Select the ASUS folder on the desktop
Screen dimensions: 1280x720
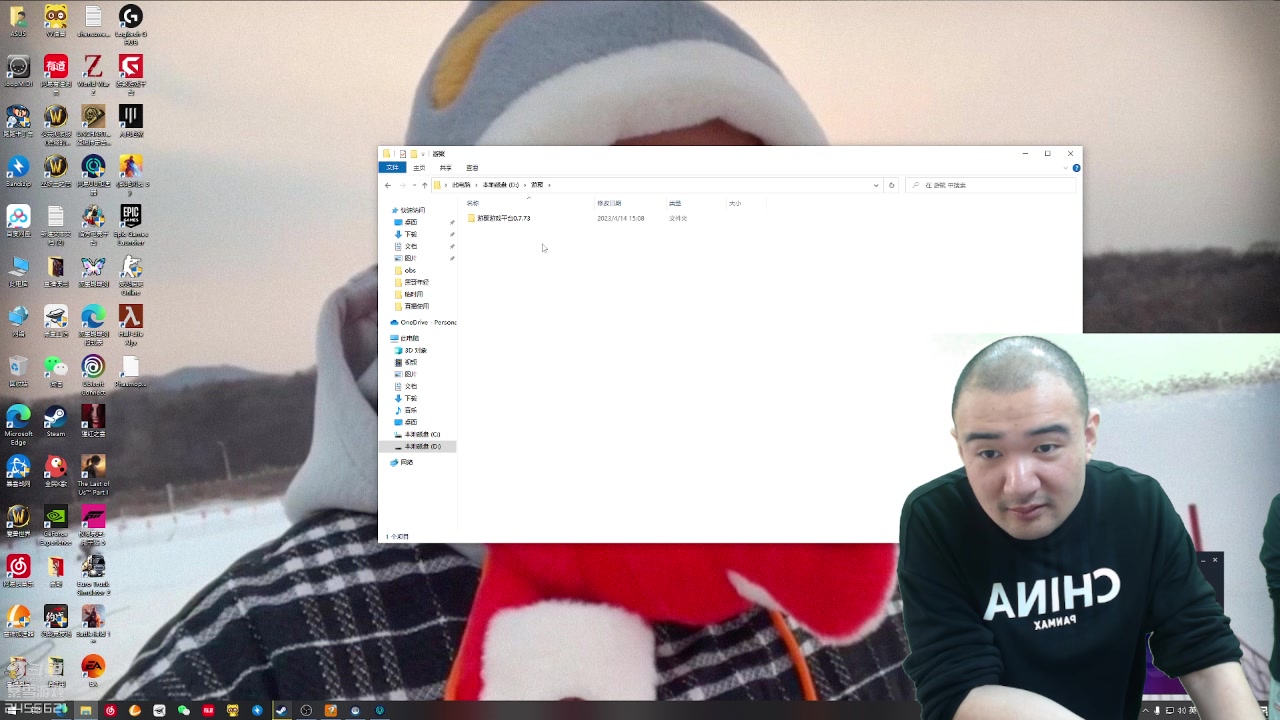click(x=18, y=21)
